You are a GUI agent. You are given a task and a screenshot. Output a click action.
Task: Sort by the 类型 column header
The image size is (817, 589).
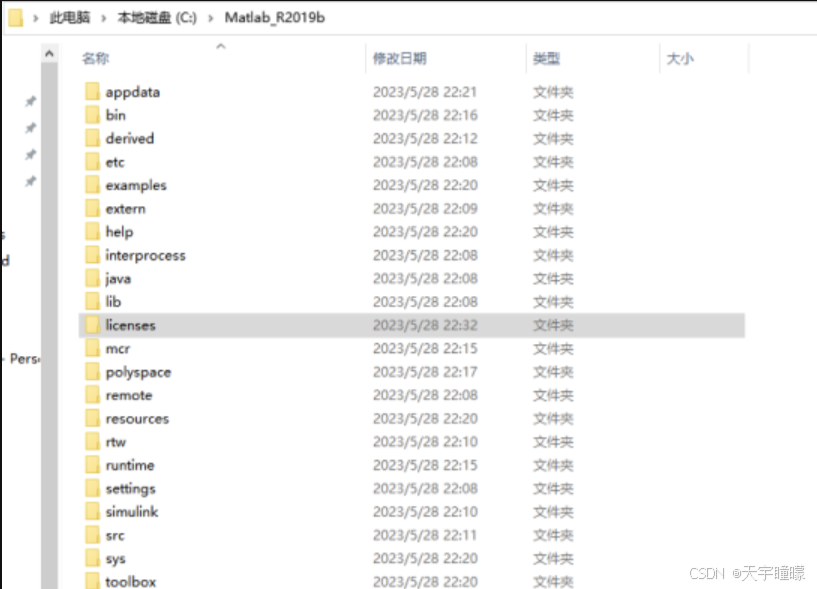[546, 58]
